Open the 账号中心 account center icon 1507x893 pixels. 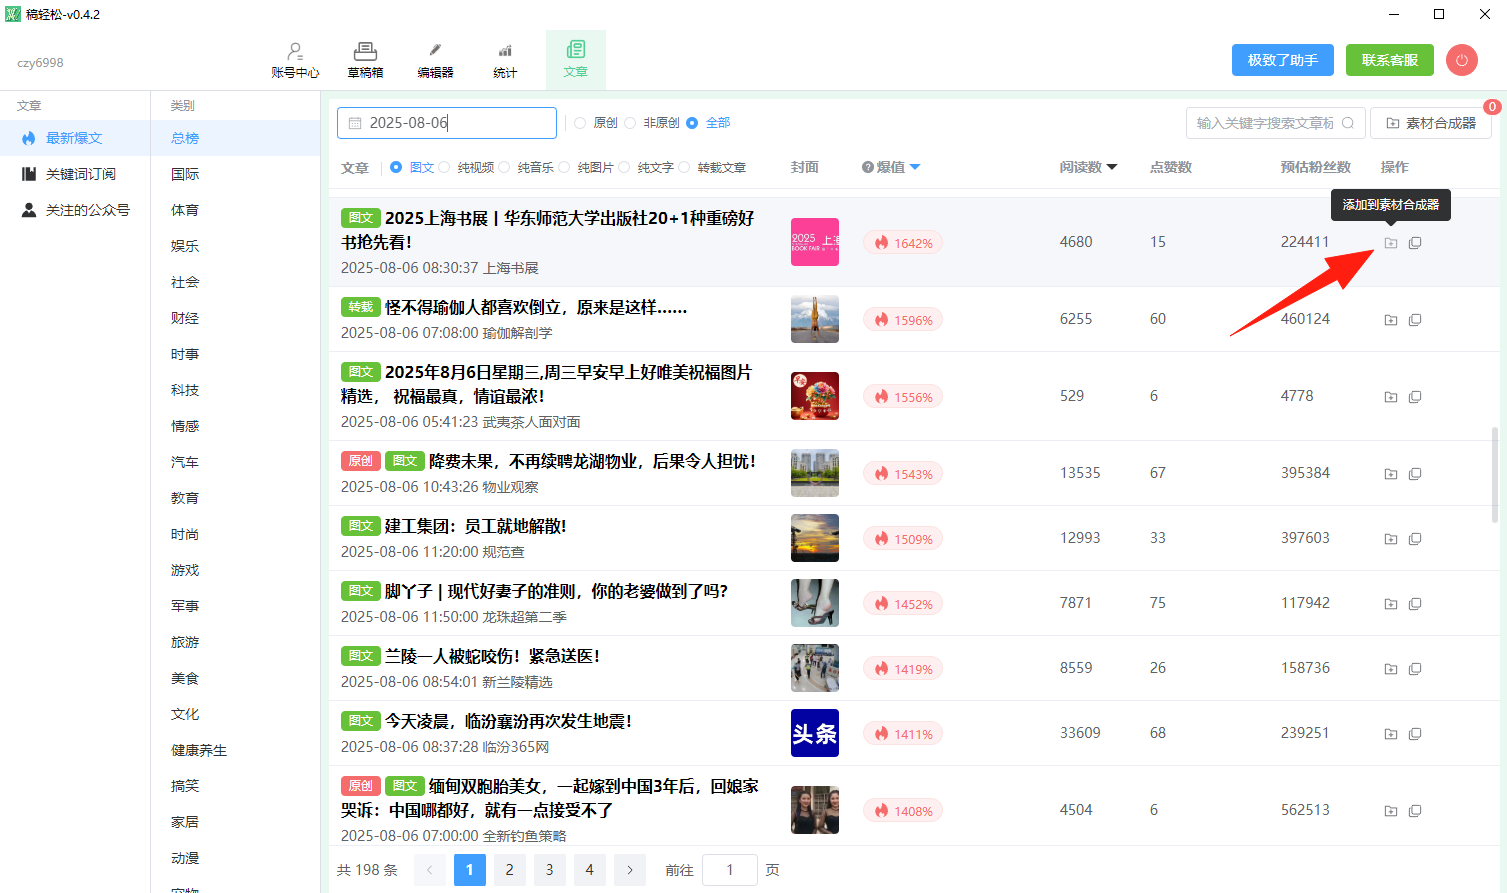click(295, 59)
